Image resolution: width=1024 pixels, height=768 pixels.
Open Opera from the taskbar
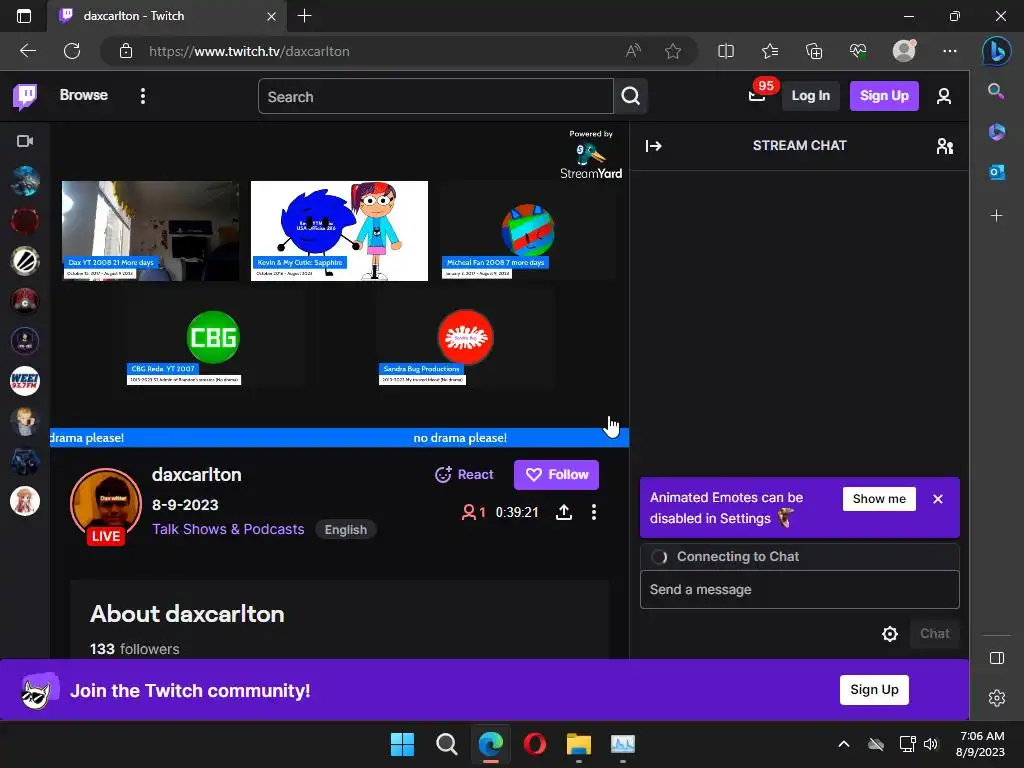click(535, 744)
